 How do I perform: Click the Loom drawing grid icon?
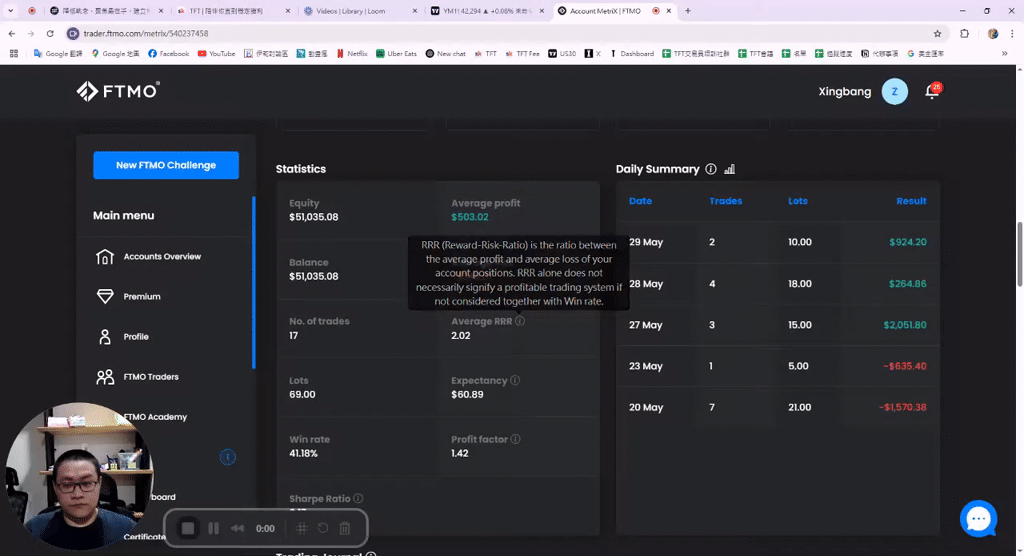point(301,528)
